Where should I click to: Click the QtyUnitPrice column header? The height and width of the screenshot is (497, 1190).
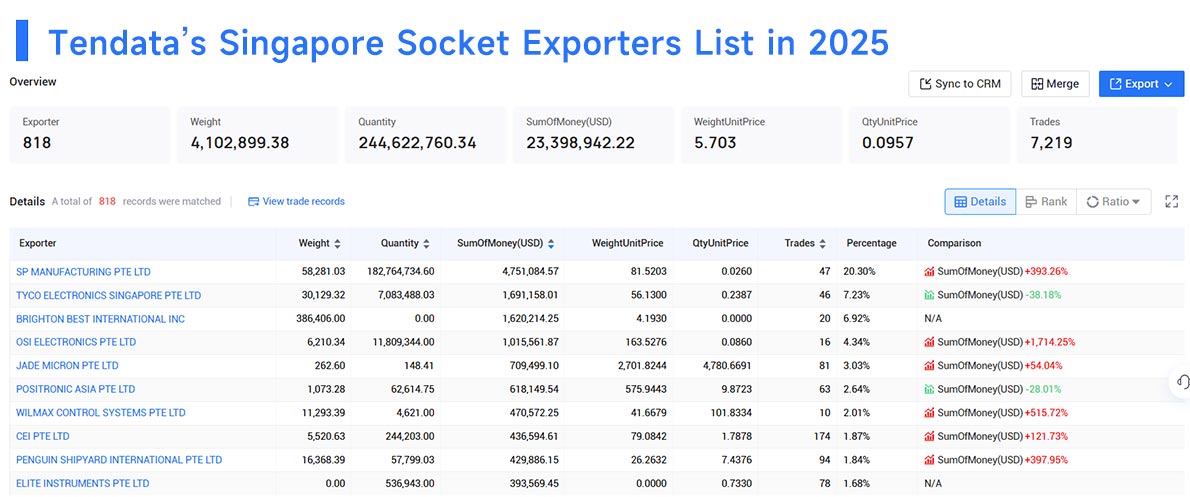pos(719,244)
